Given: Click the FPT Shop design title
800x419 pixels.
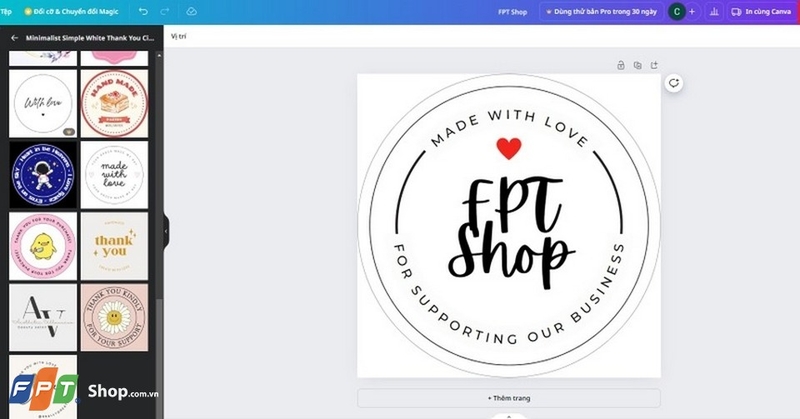Looking at the screenshot, I should point(512,12).
